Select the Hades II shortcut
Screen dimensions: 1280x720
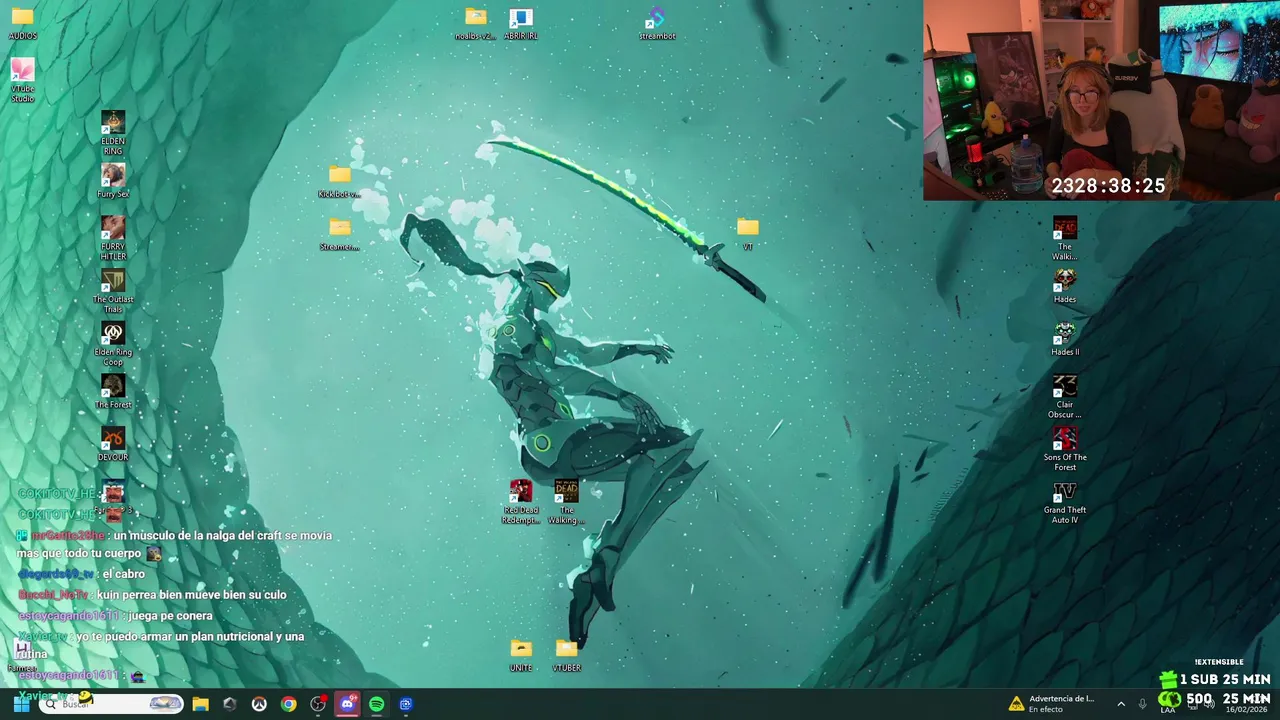[1065, 339]
